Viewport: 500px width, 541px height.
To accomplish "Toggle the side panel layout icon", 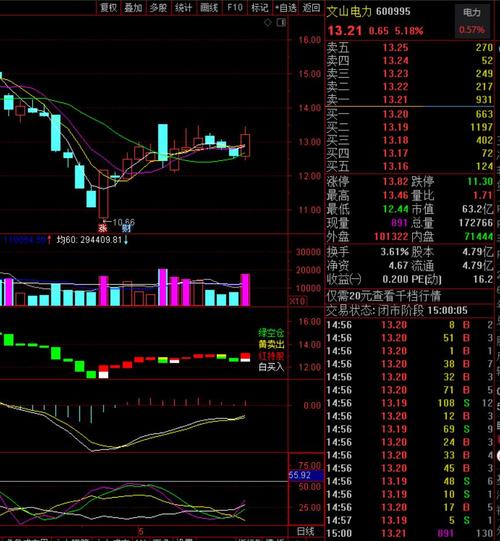I will (x=281, y=23).
